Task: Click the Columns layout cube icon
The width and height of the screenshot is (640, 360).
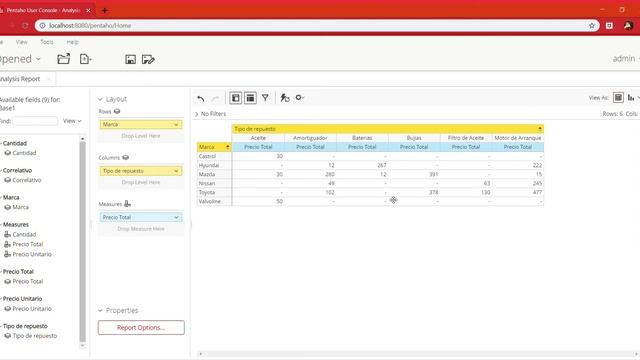Action: tap(125, 157)
